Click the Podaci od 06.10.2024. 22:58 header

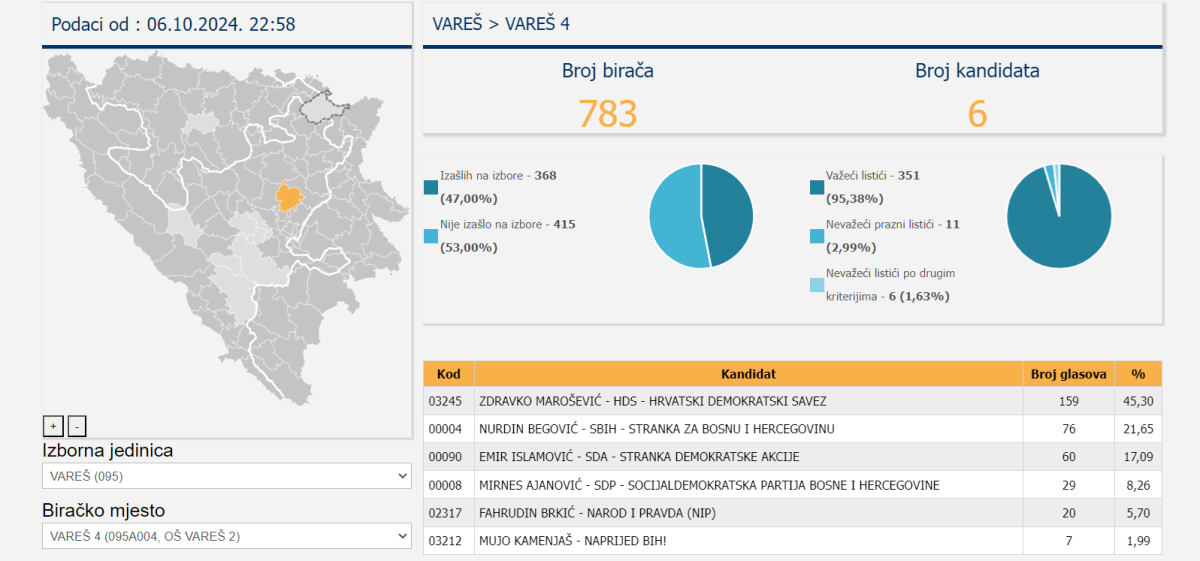(x=173, y=24)
